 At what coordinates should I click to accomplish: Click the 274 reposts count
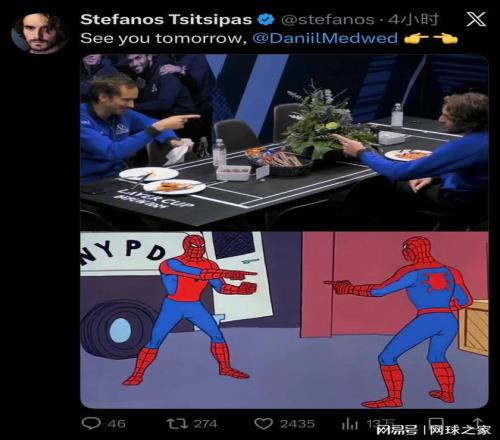(x=205, y=424)
